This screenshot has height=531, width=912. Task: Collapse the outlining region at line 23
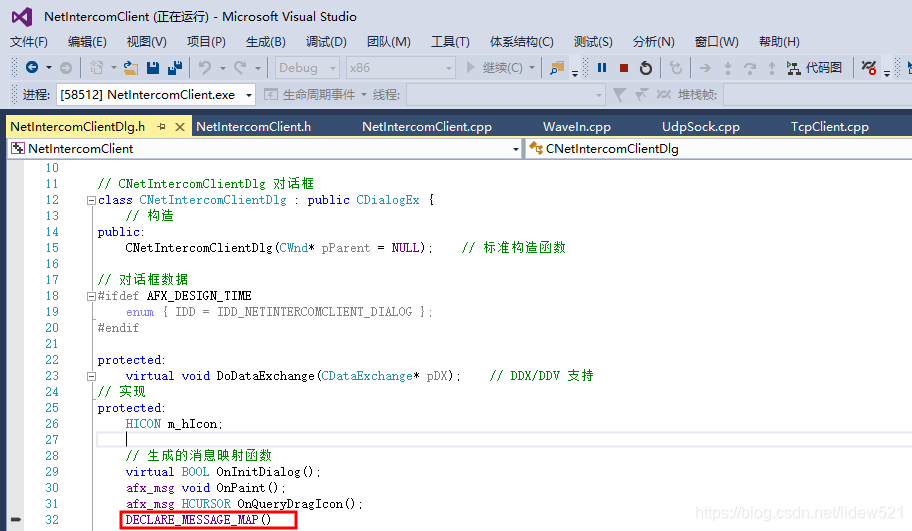click(x=91, y=376)
